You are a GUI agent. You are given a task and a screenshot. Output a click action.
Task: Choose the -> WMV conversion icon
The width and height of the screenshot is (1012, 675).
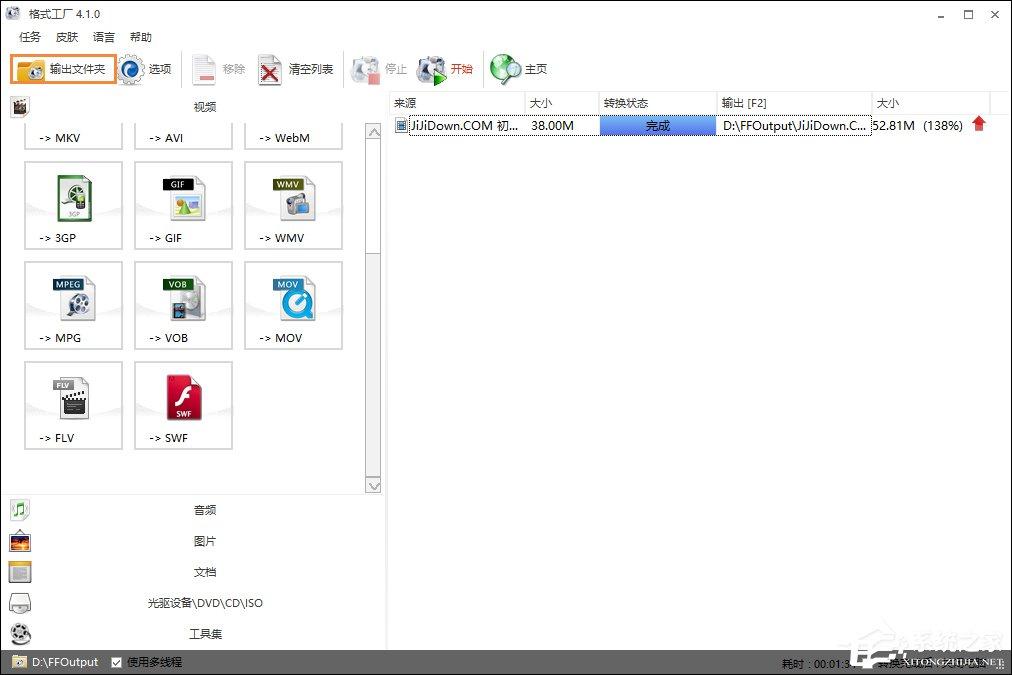click(294, 205)
